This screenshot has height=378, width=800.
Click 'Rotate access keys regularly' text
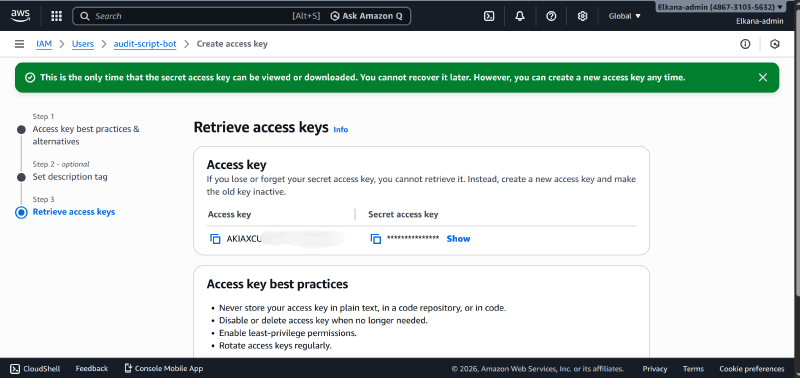click(x=275, y=345)
